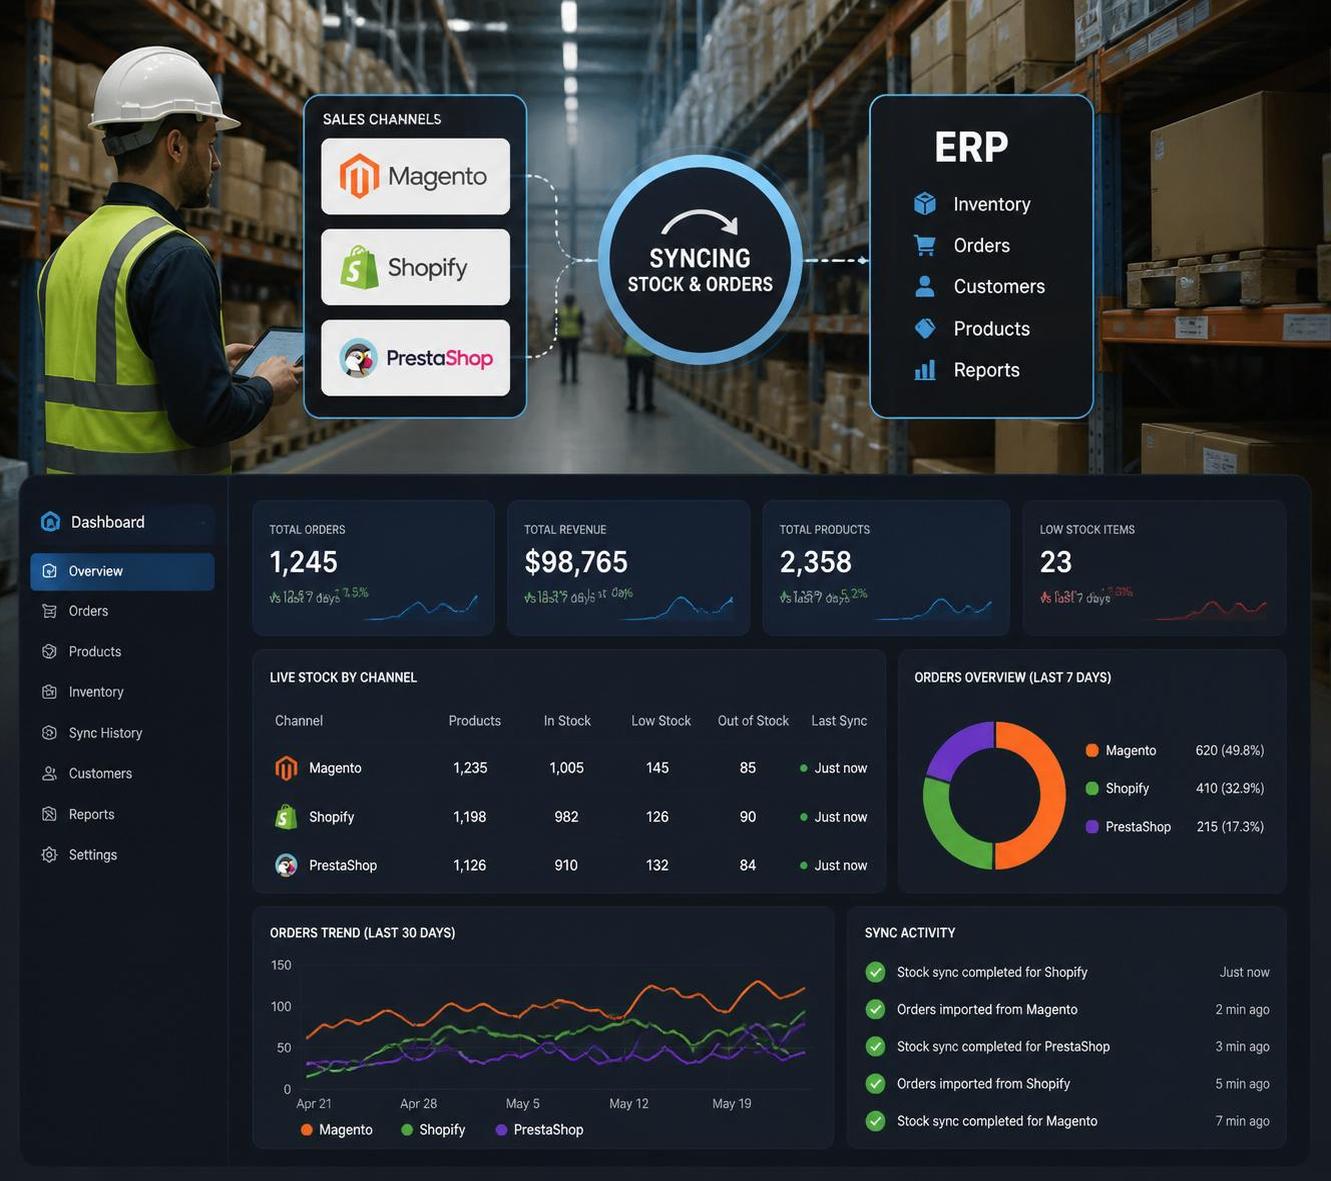The image size is (1331, 1181).
Task: Open Reports label in the sidebar
Action: click(x=92, y=814)
